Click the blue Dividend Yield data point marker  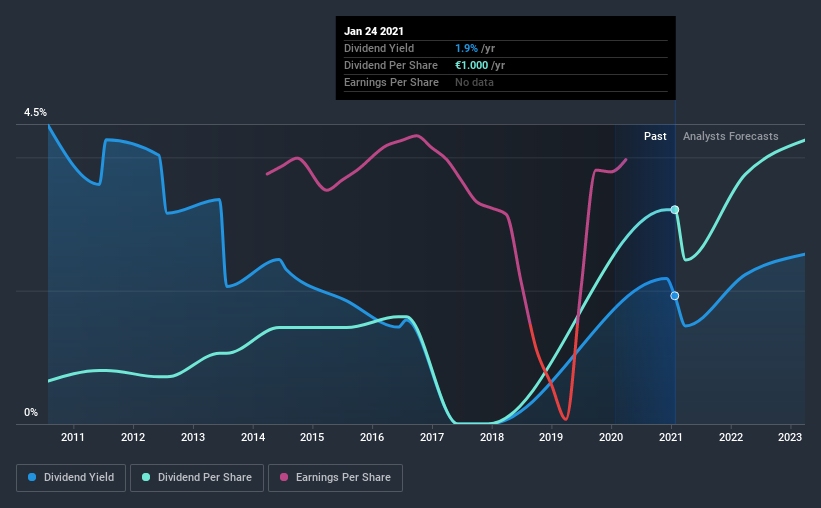(675, 296)
